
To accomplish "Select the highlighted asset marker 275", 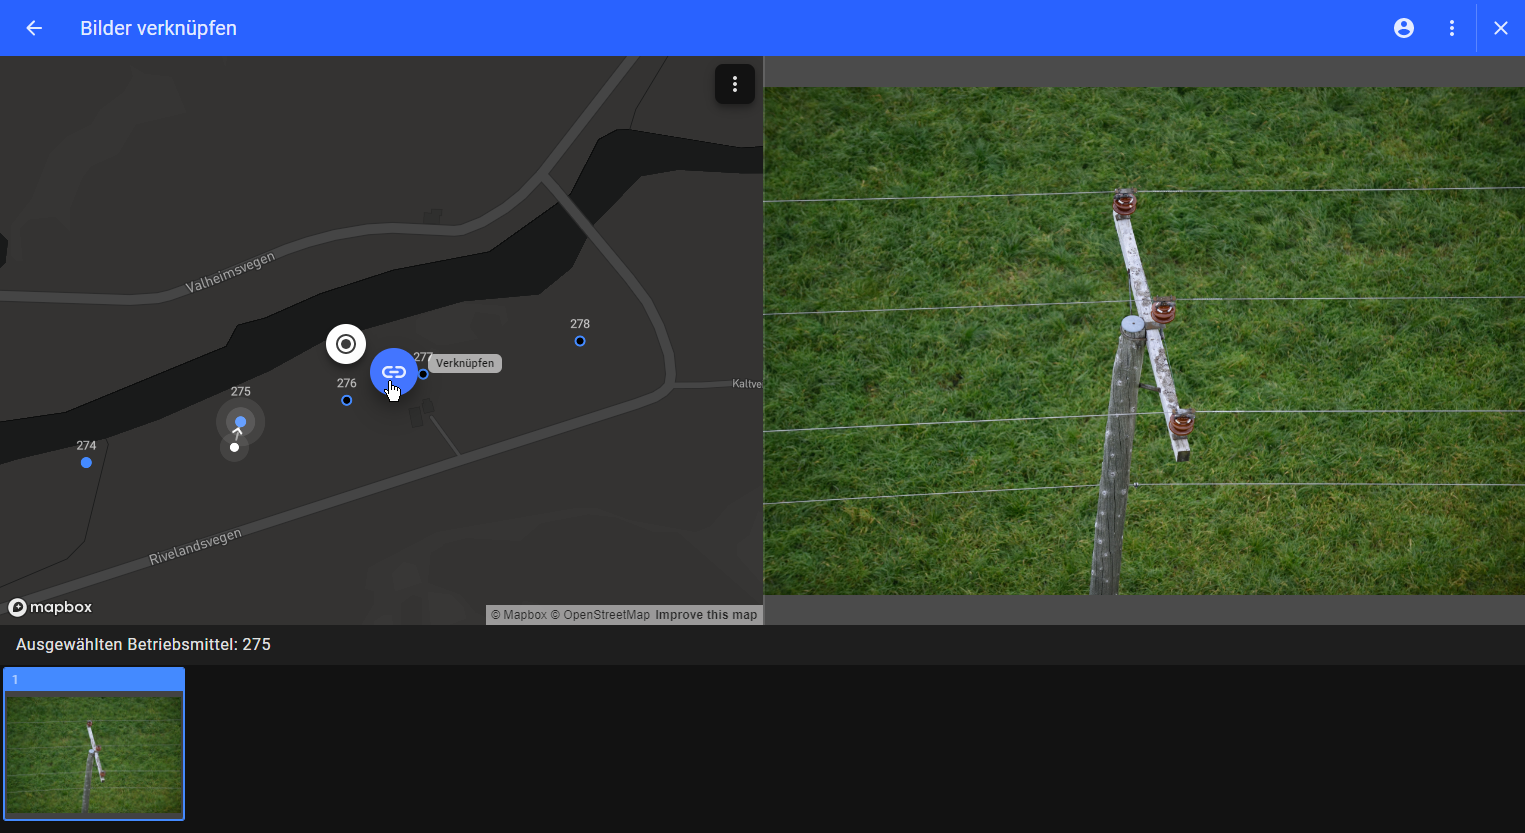I will (240, 421).
